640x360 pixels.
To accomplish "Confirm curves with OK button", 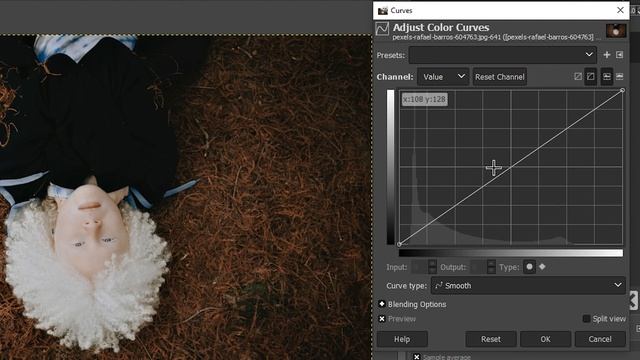I will (545, 339).
